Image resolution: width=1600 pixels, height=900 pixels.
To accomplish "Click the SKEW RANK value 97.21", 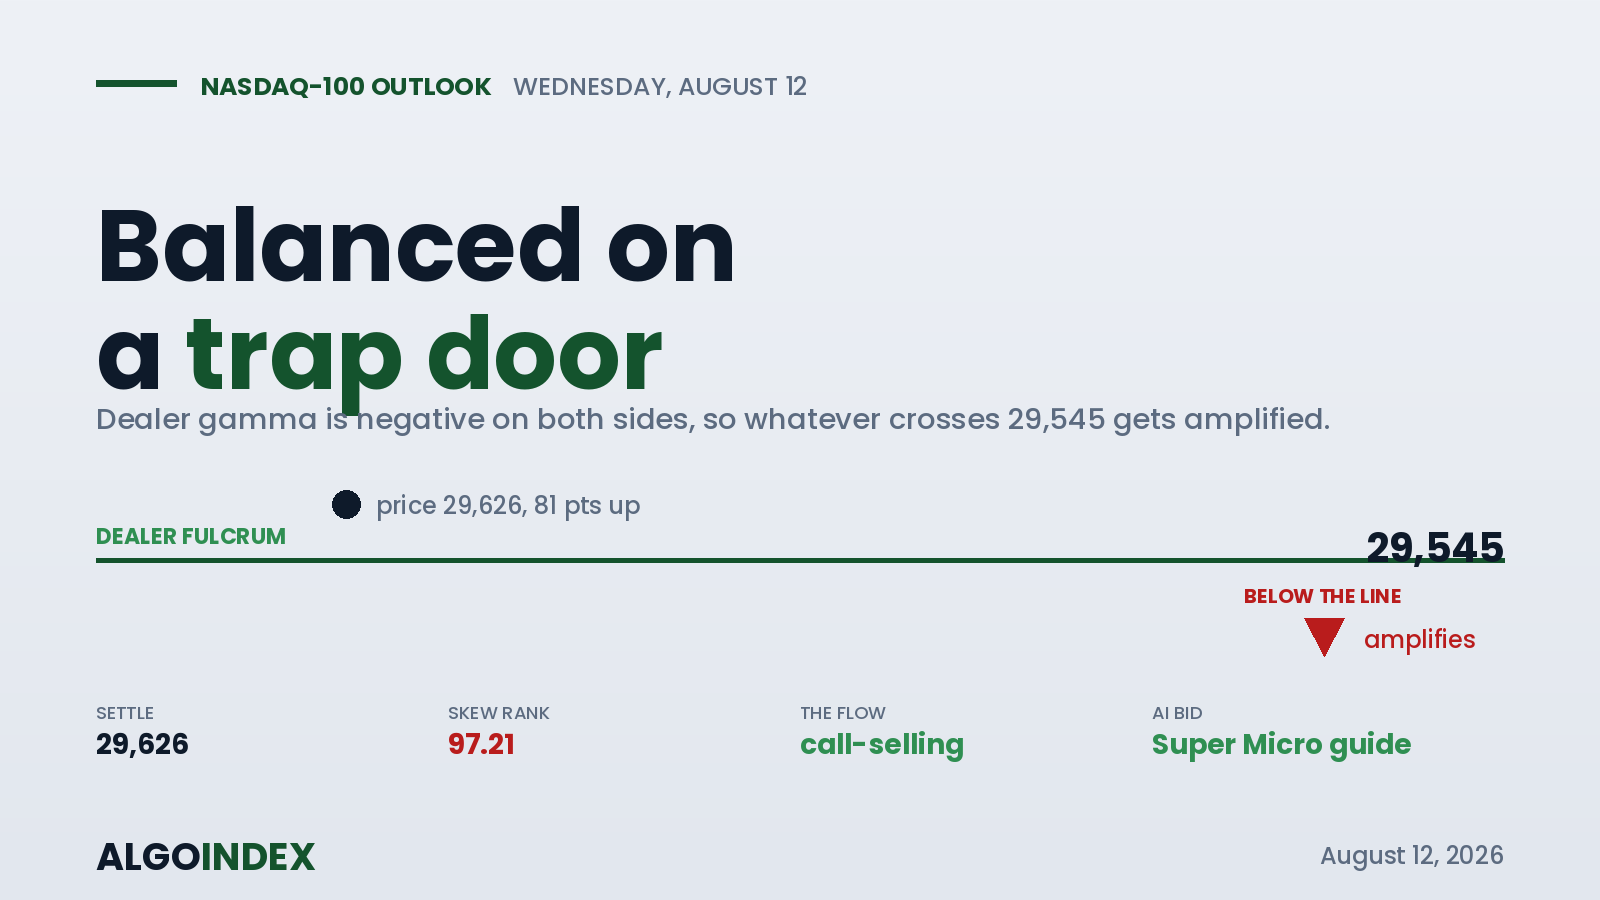I will click(481, 744).
